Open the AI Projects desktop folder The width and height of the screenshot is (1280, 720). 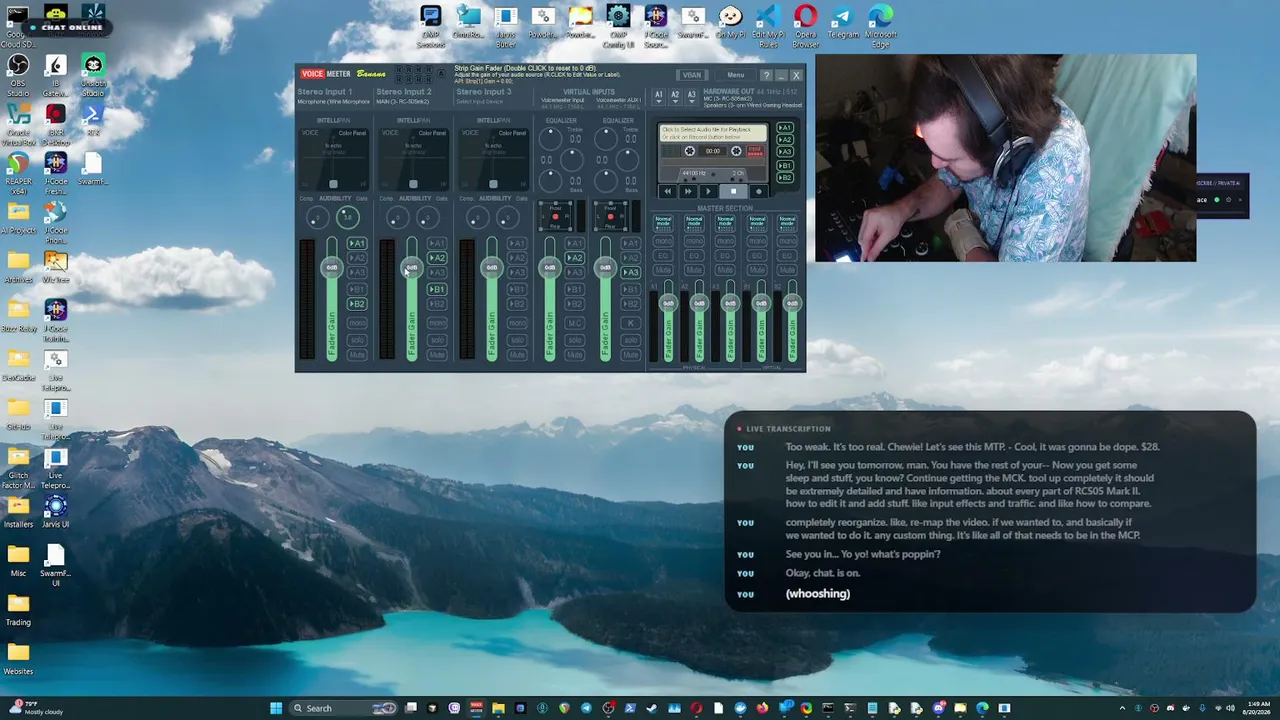click(18, 220)
